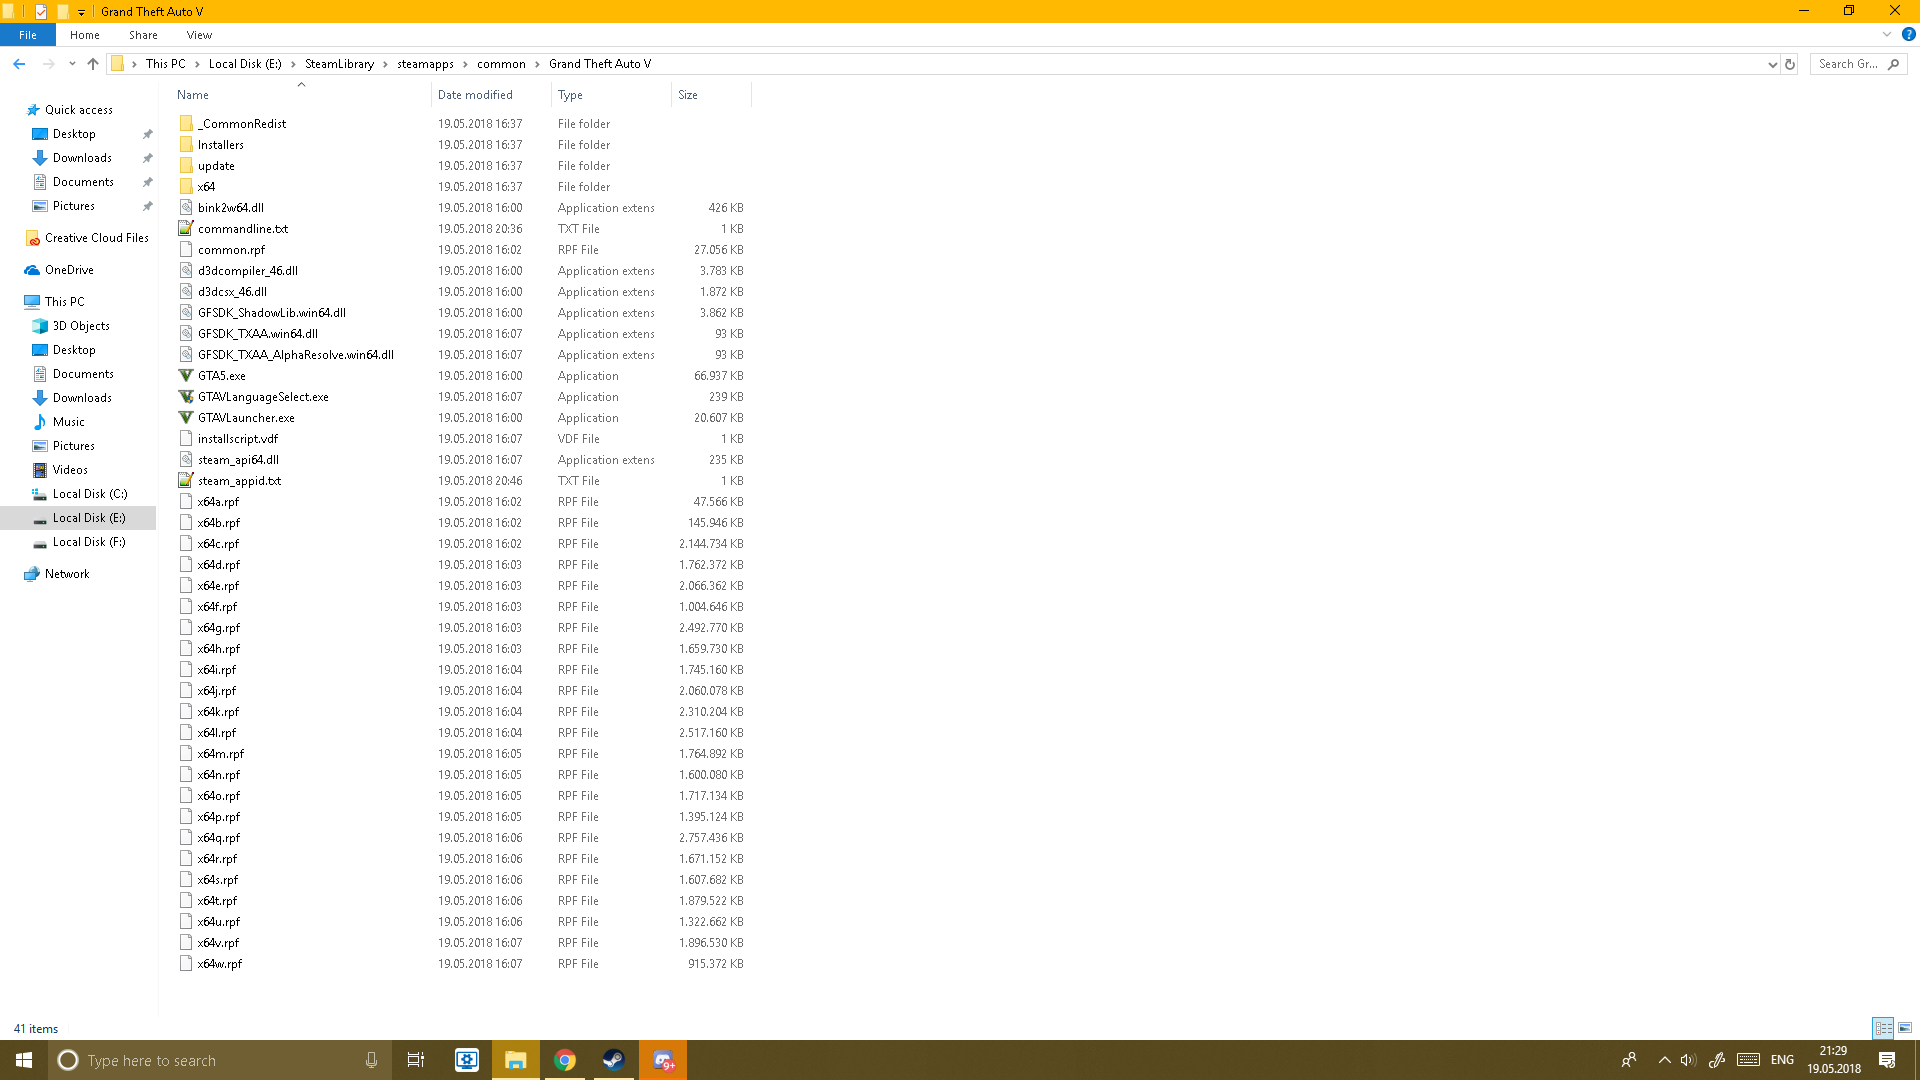This screenshot has width=1920, height=1080.
Task: Select the bink2w64.dll file icon
Action: click(186, 208)
